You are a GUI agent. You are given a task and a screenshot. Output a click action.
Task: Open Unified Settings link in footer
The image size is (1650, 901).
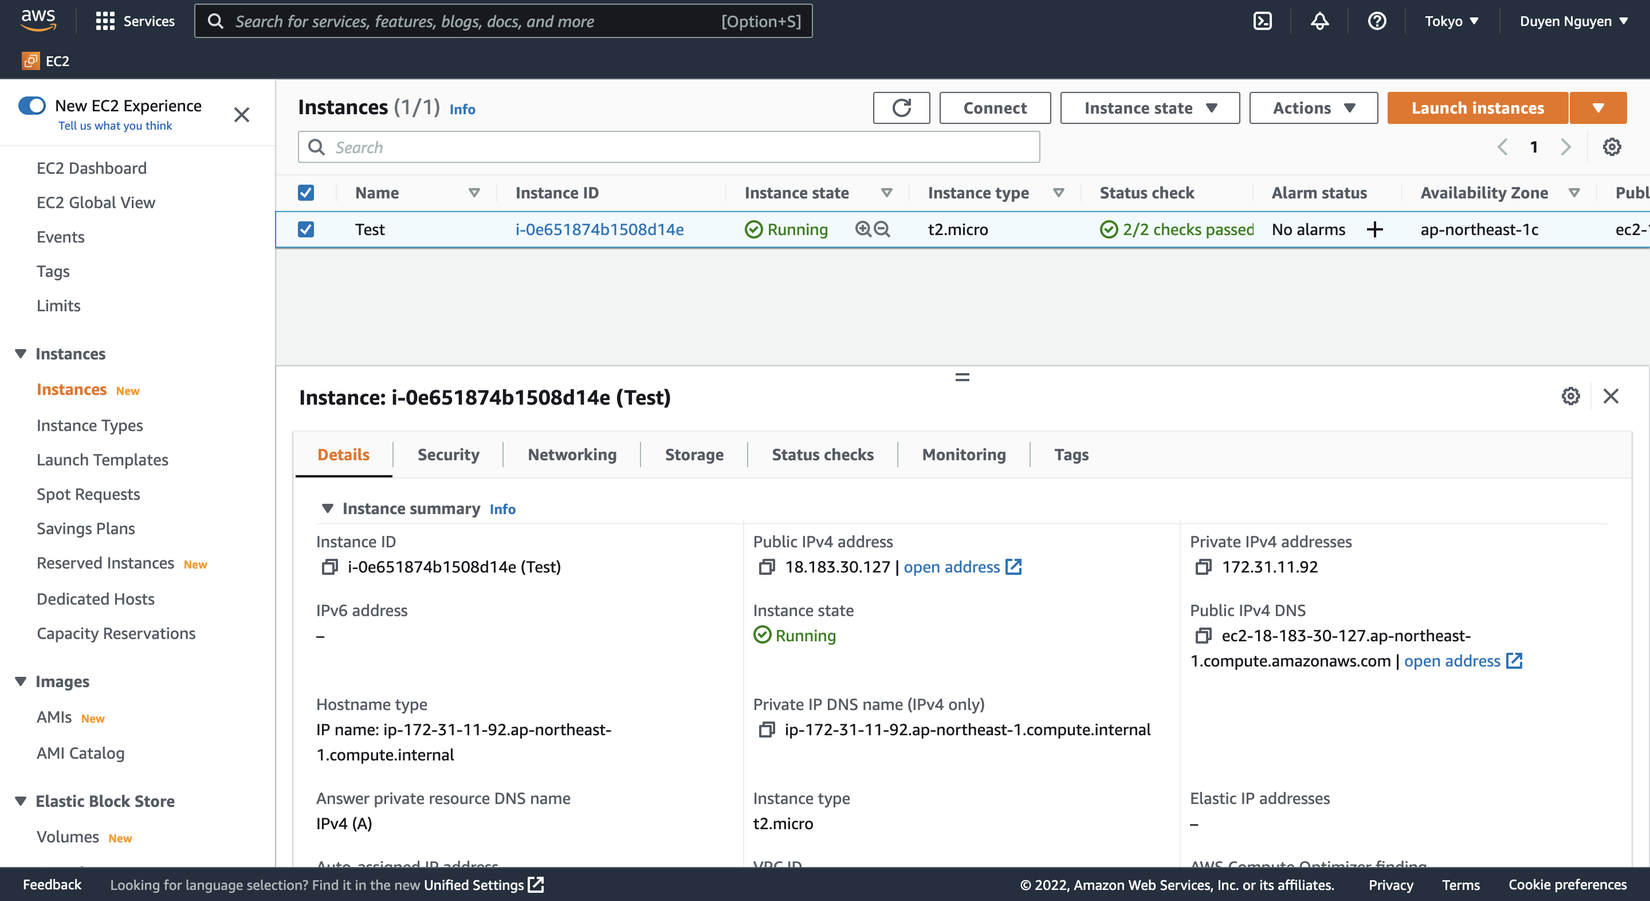[x=484, y=885]
